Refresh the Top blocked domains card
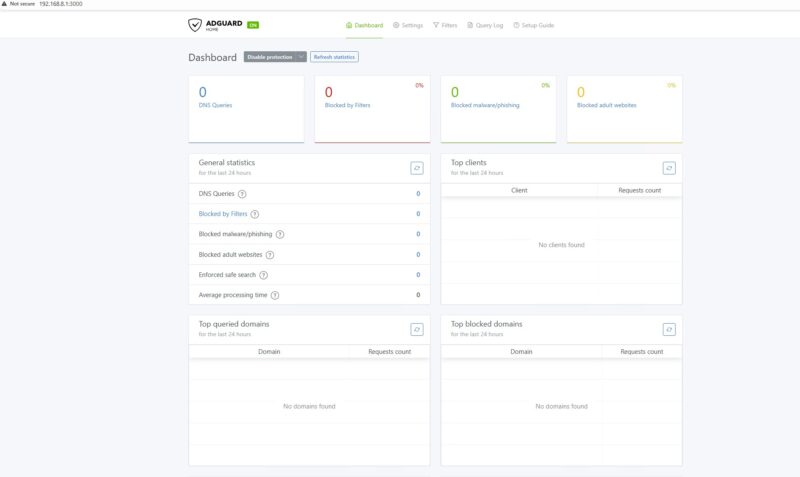 669,329
